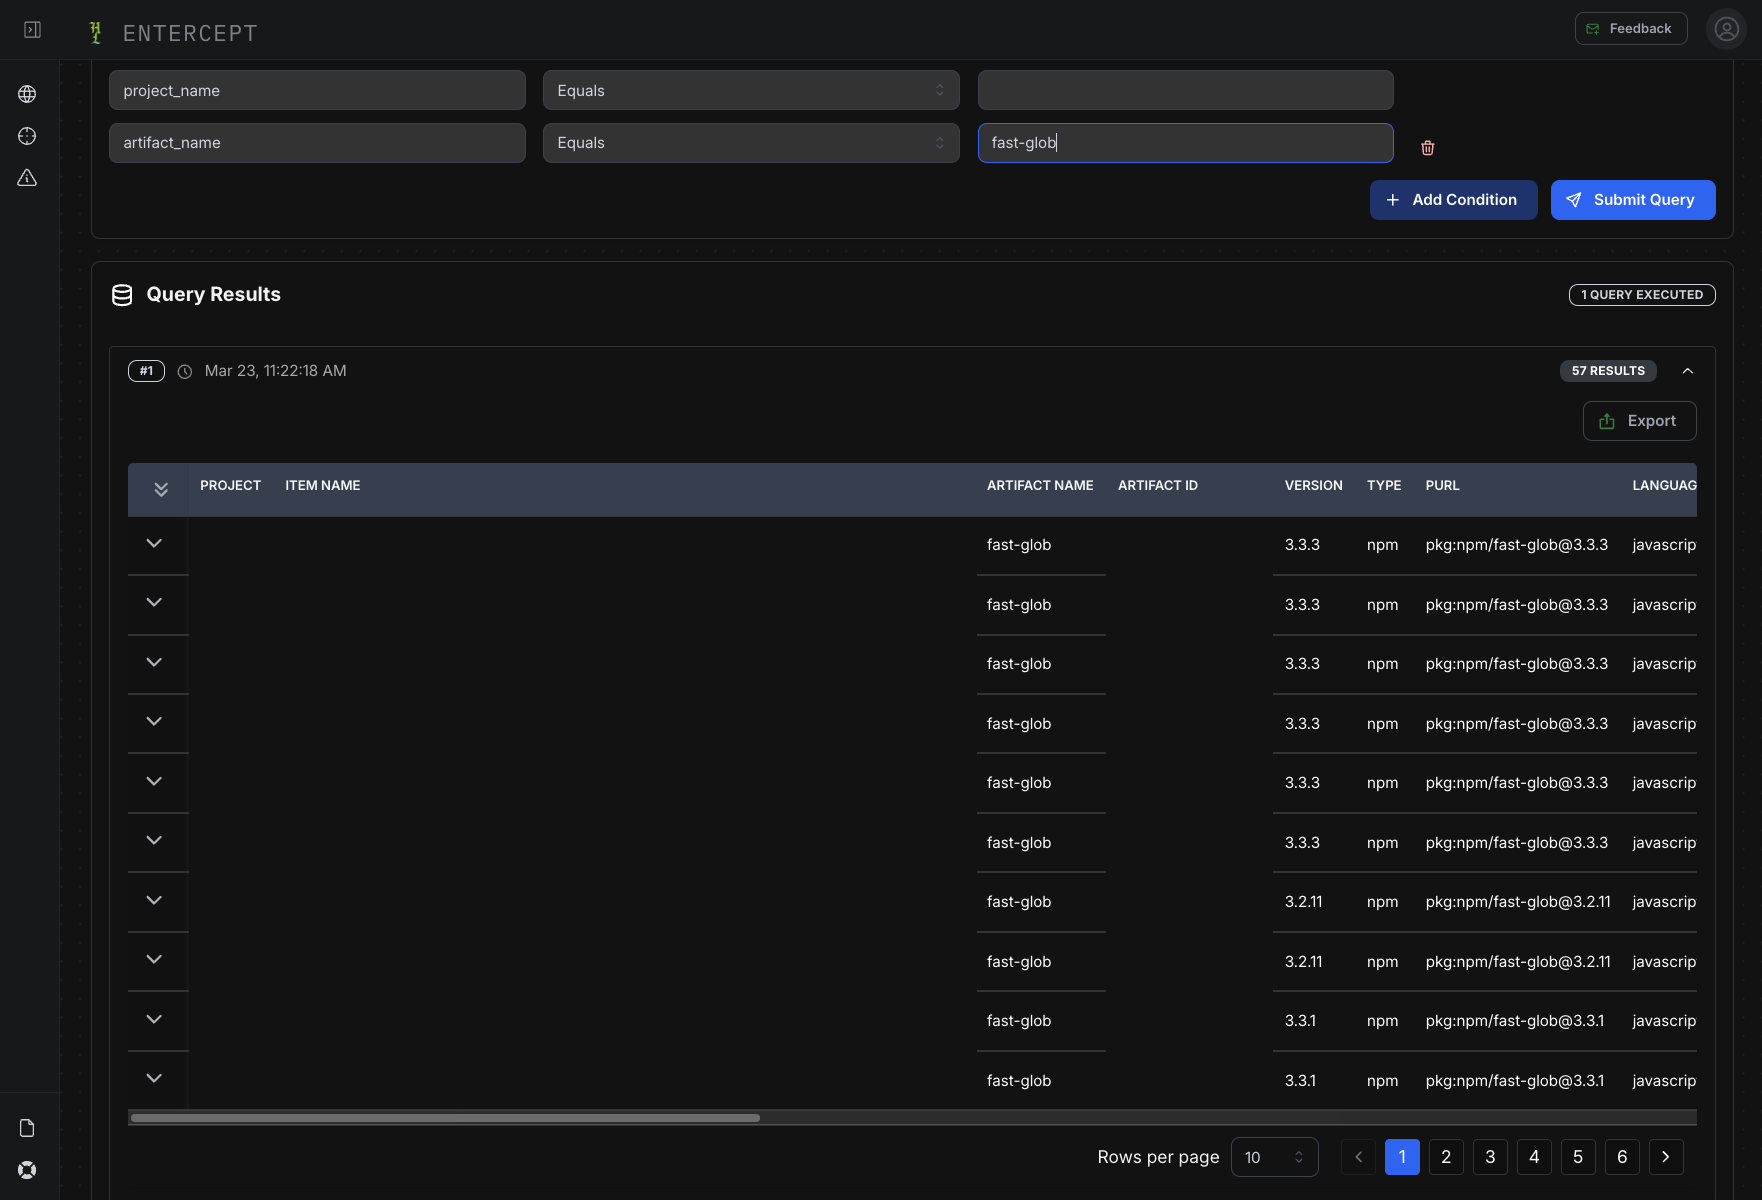
Task: Go to results page 5
Action: [x=1578, y=1157]
